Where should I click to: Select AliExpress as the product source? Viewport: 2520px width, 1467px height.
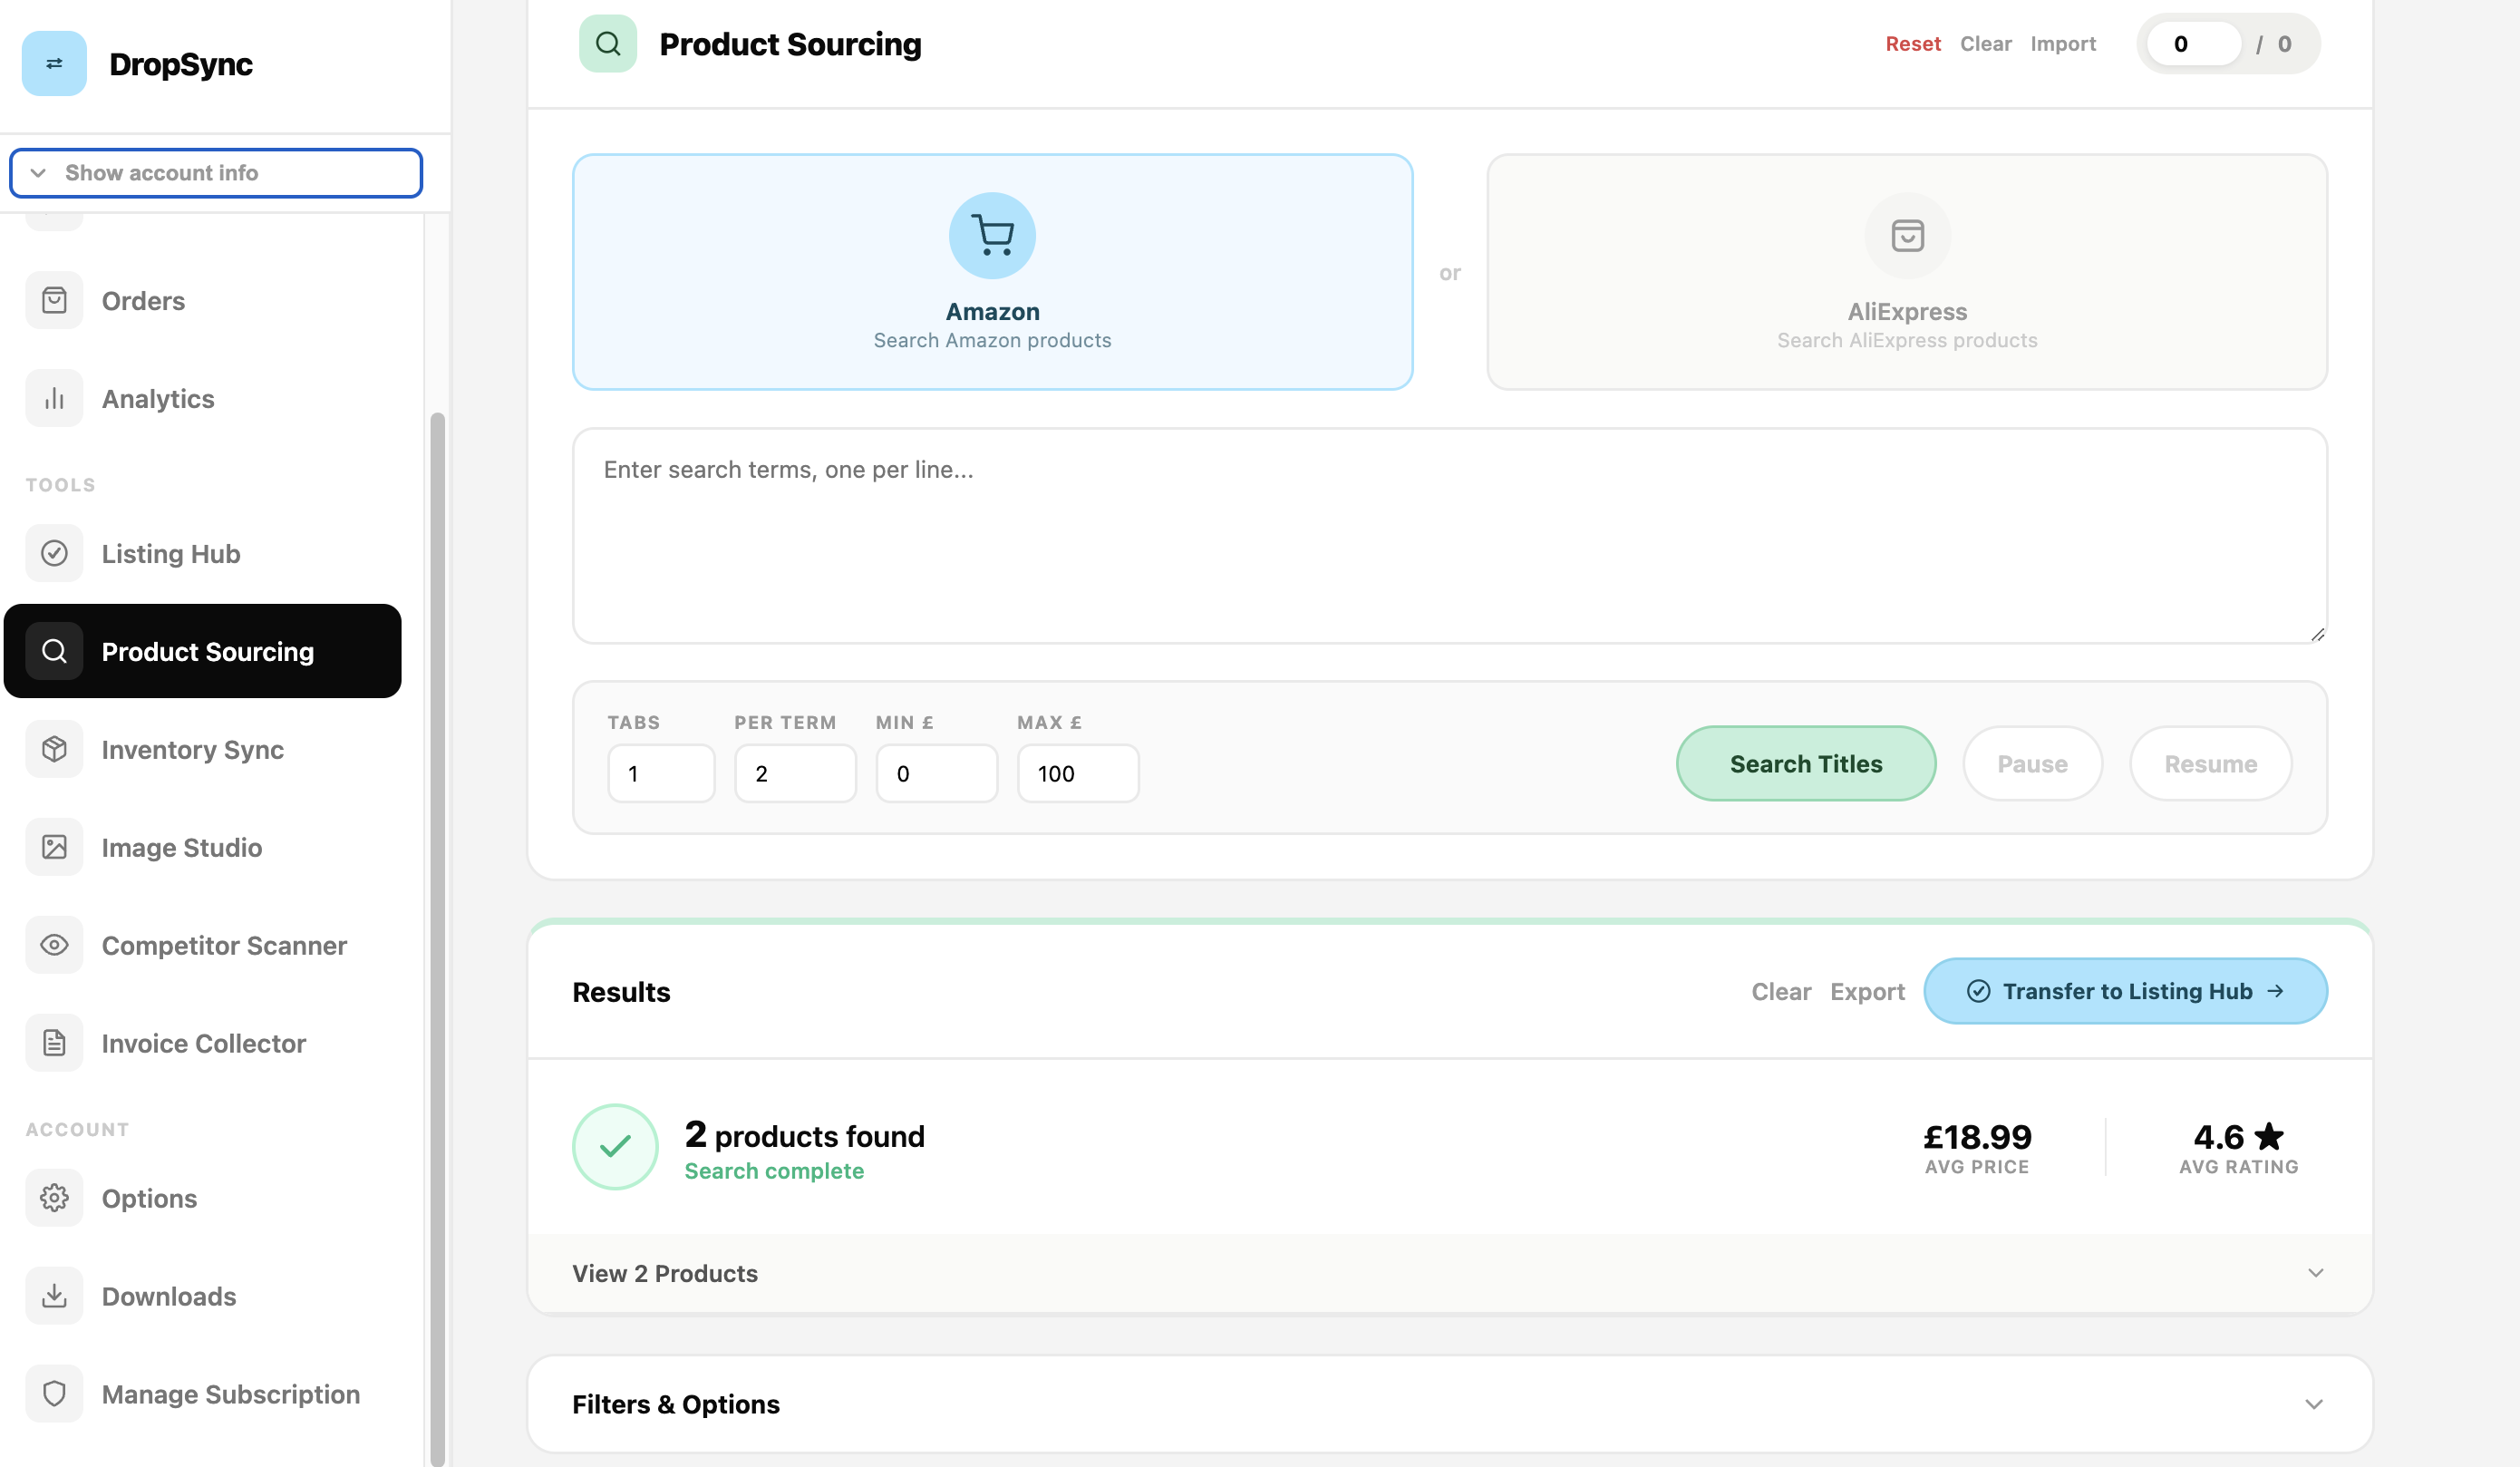[x=1907, y=272]
